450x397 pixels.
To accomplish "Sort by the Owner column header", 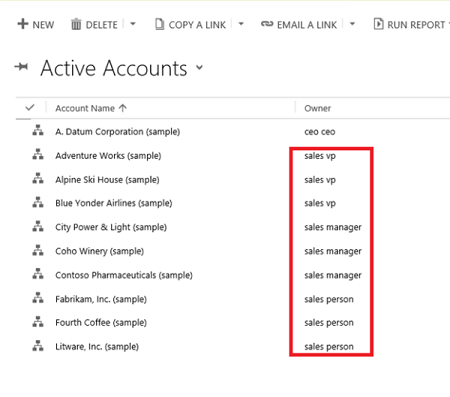I will (317, 108).
